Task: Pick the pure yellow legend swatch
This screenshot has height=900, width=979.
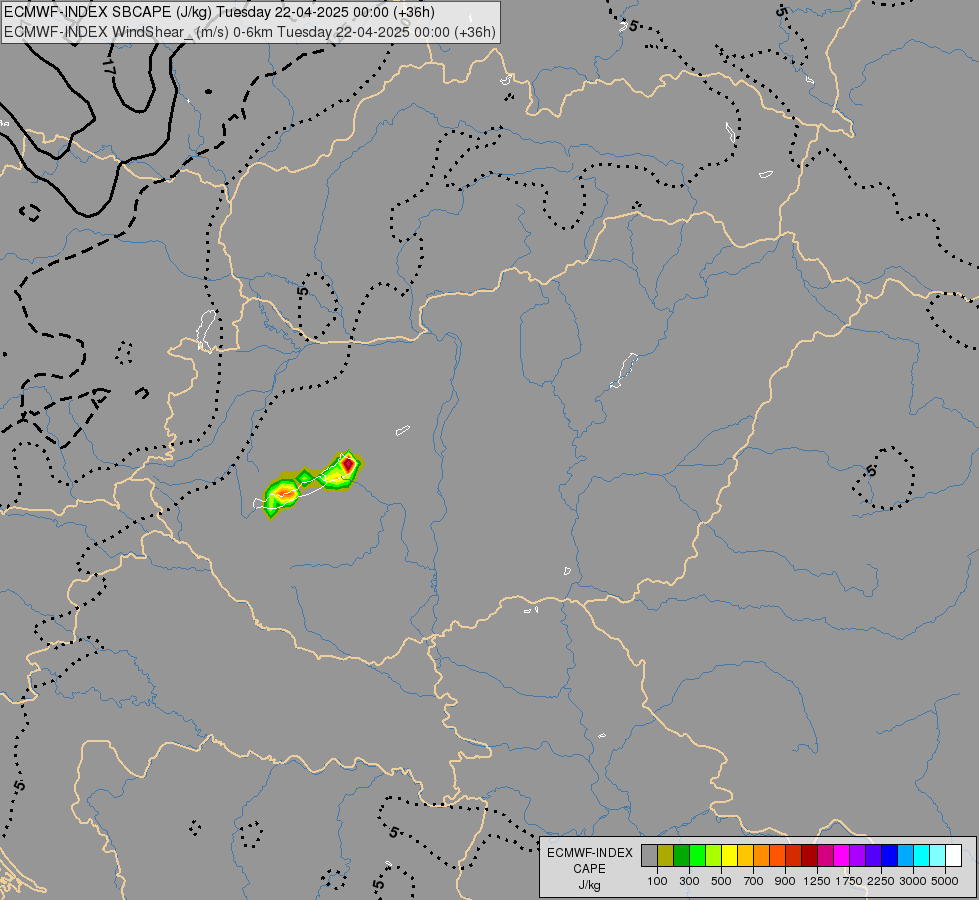Action: coord(730,856)
